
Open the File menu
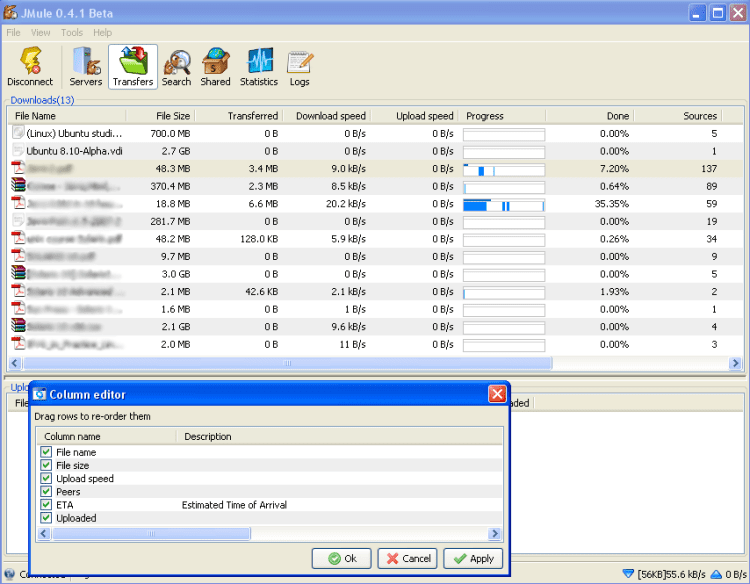[x=13, y=32]
